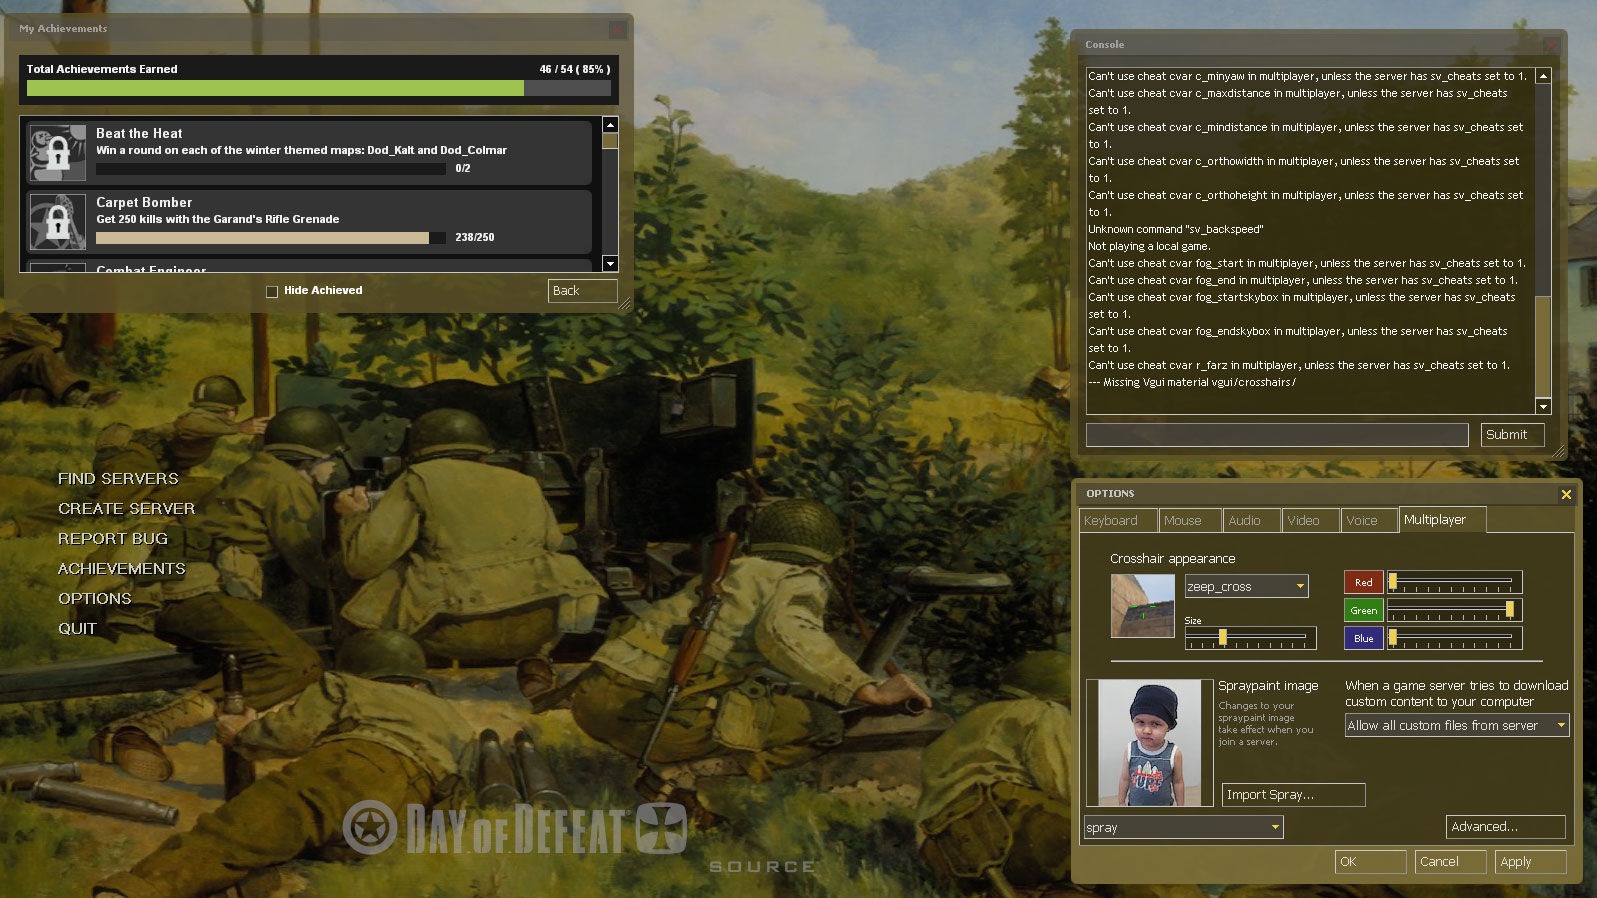Expand the zeep_cross crosshair dropdown
1597x898 pixels.
pyautogui.click(x=1300, y=586)
